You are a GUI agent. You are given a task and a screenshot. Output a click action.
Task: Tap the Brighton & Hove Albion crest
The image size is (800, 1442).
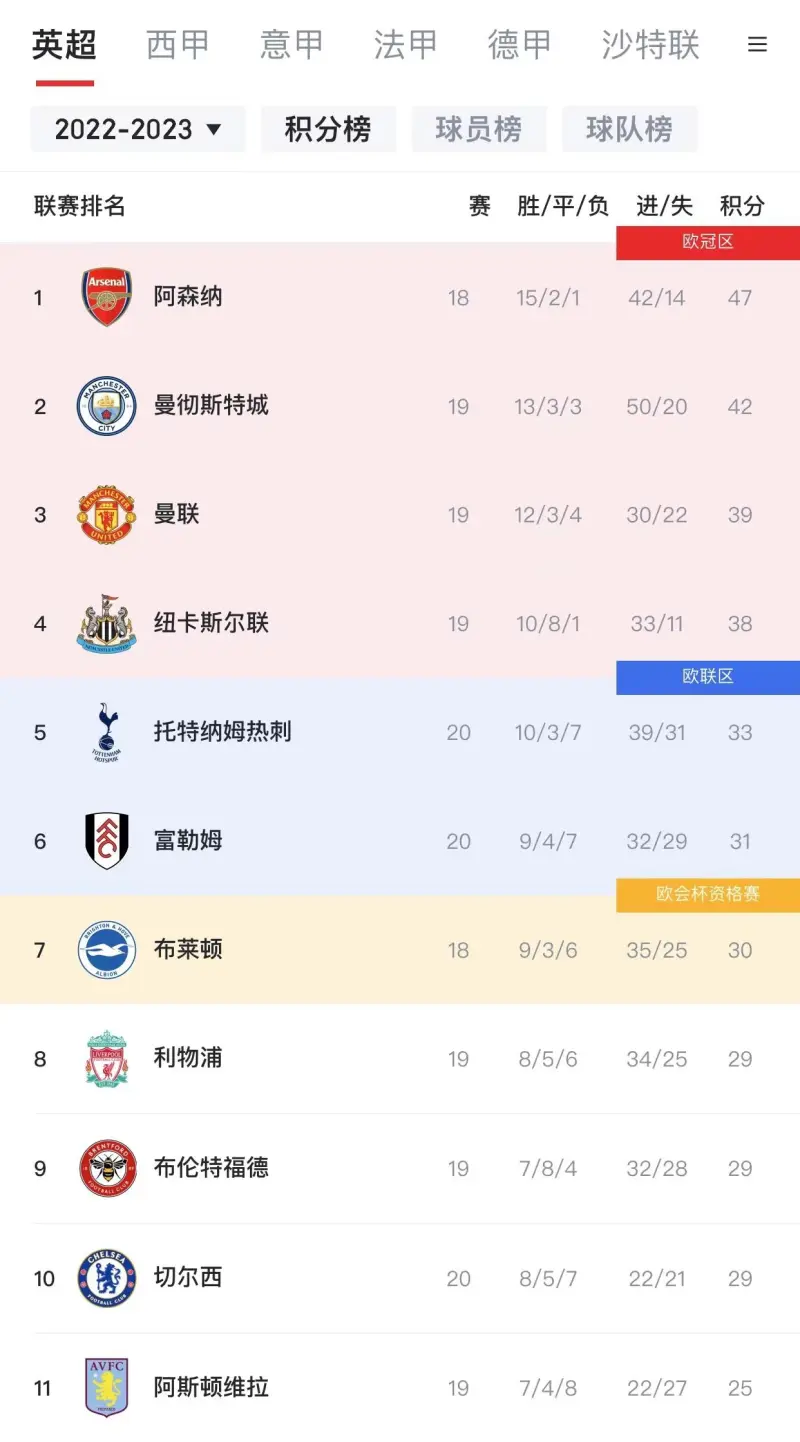tap(107, 950)
